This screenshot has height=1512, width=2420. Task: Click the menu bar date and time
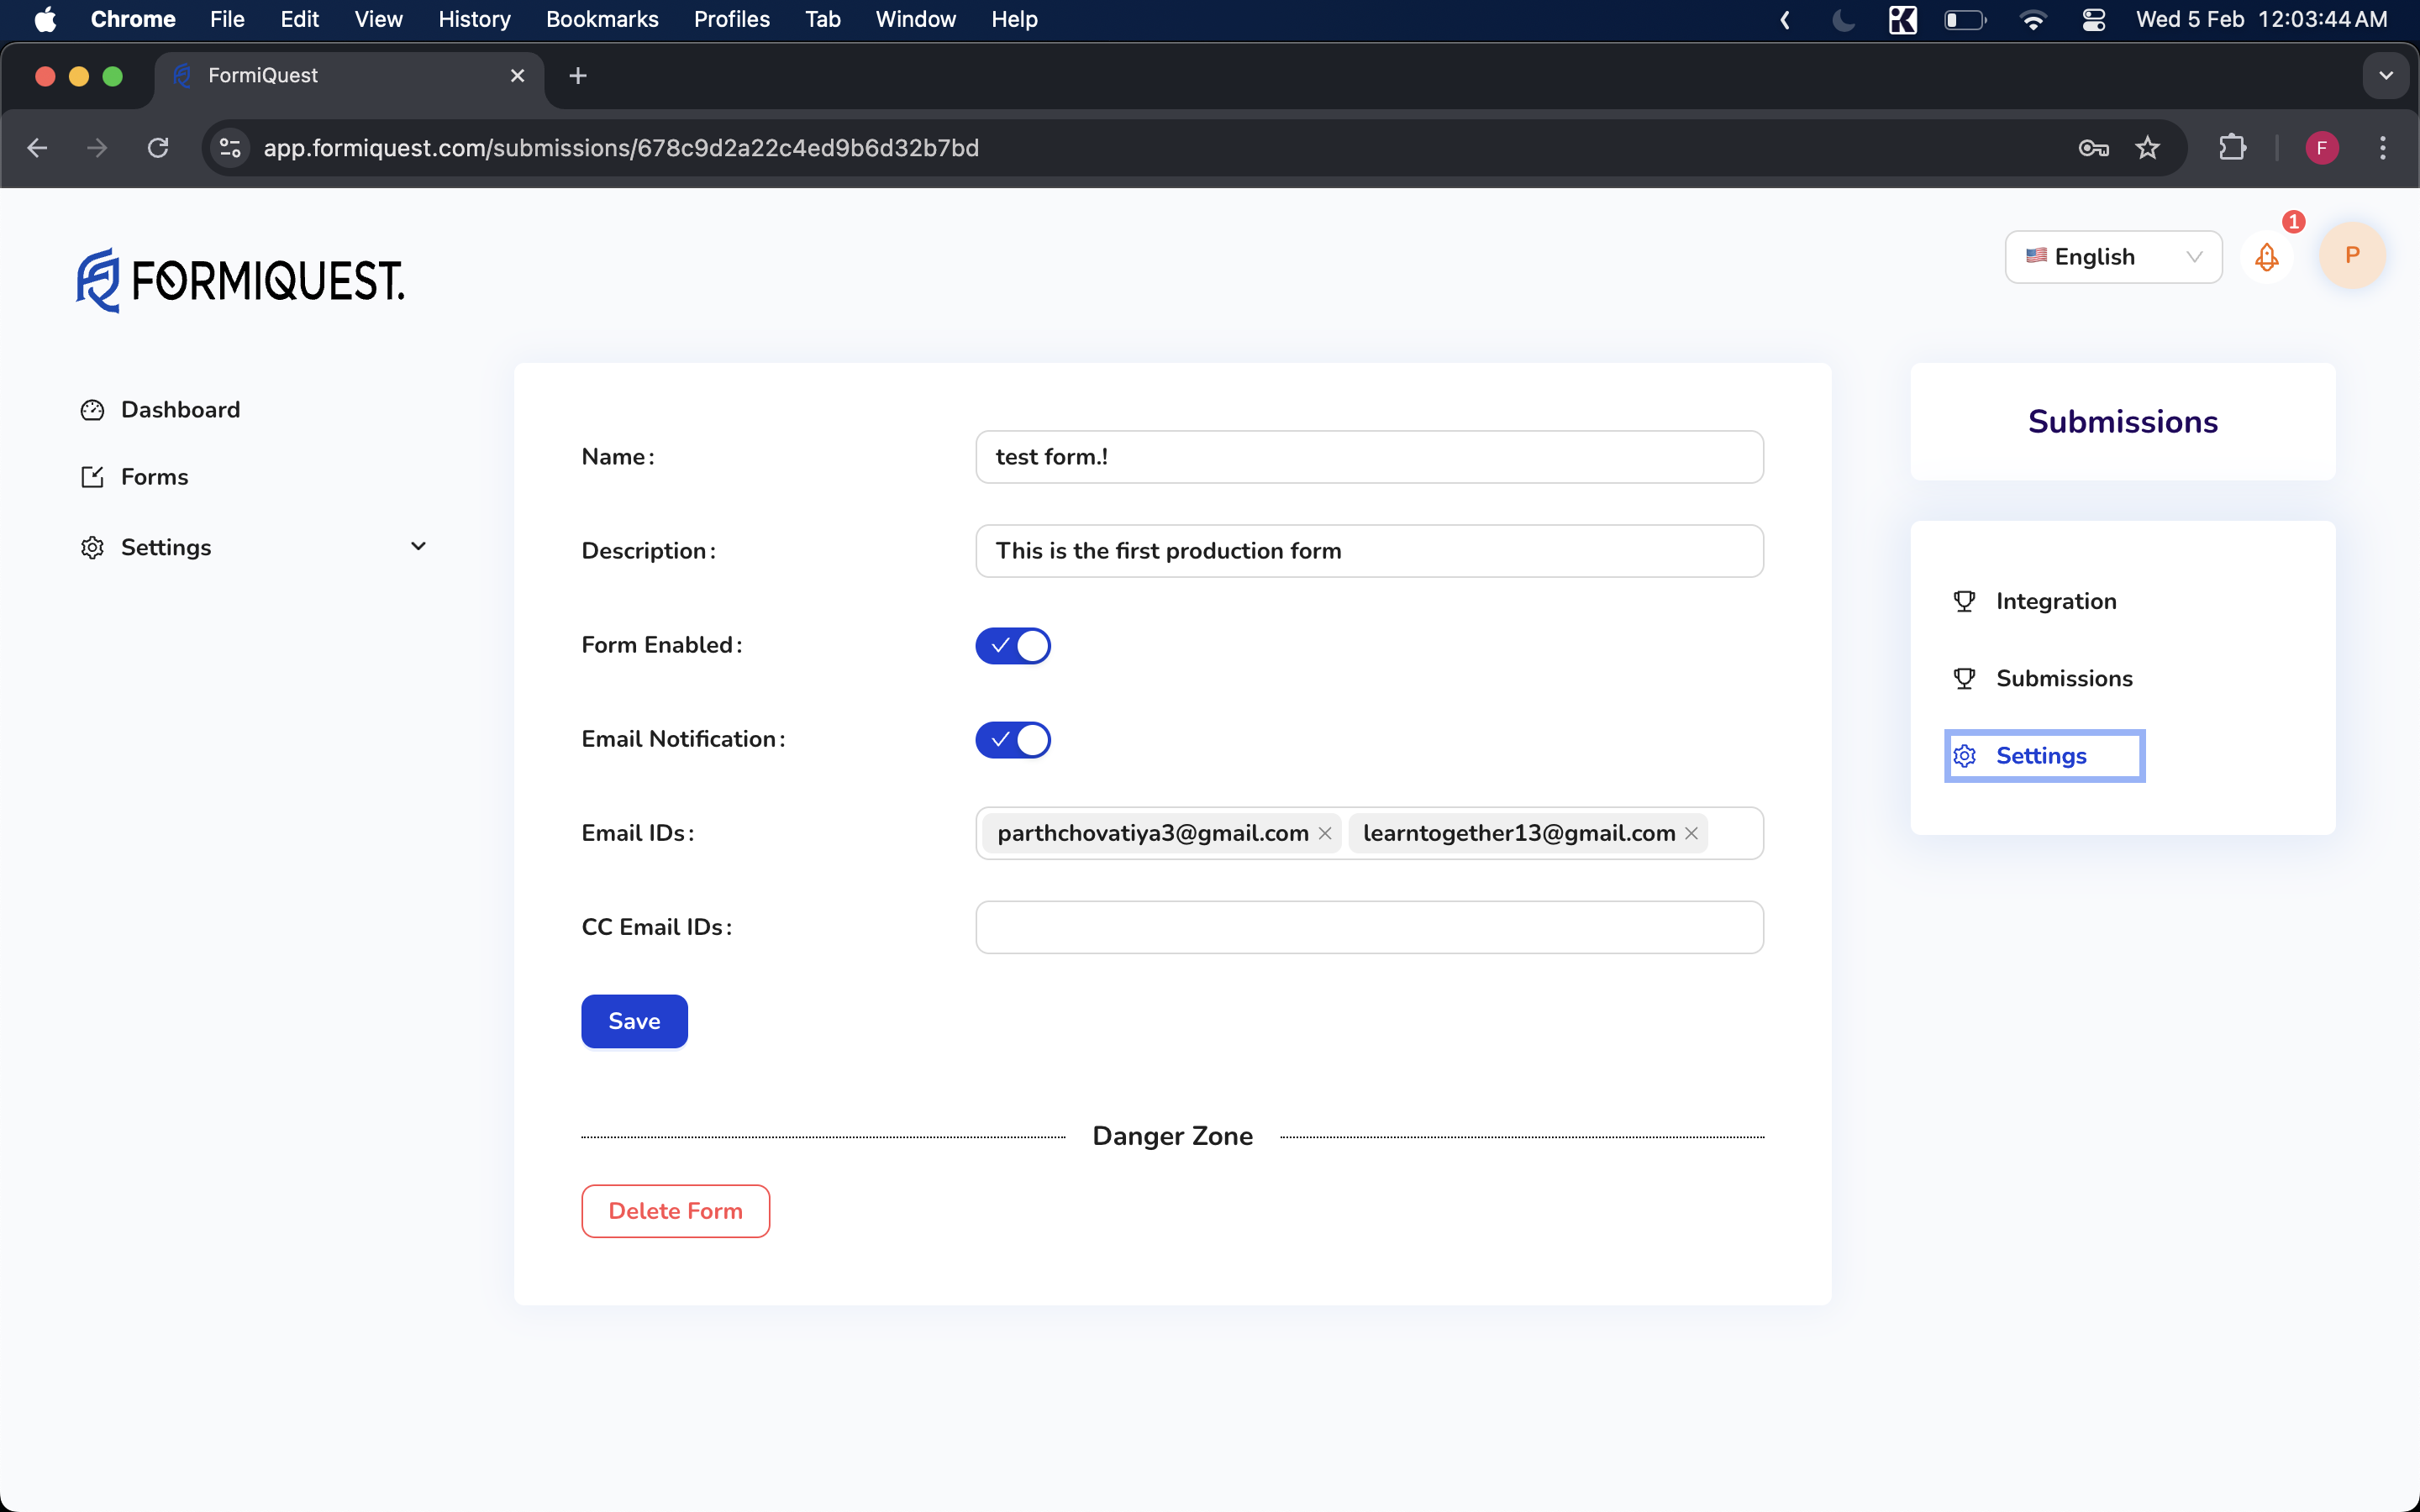2261,19
